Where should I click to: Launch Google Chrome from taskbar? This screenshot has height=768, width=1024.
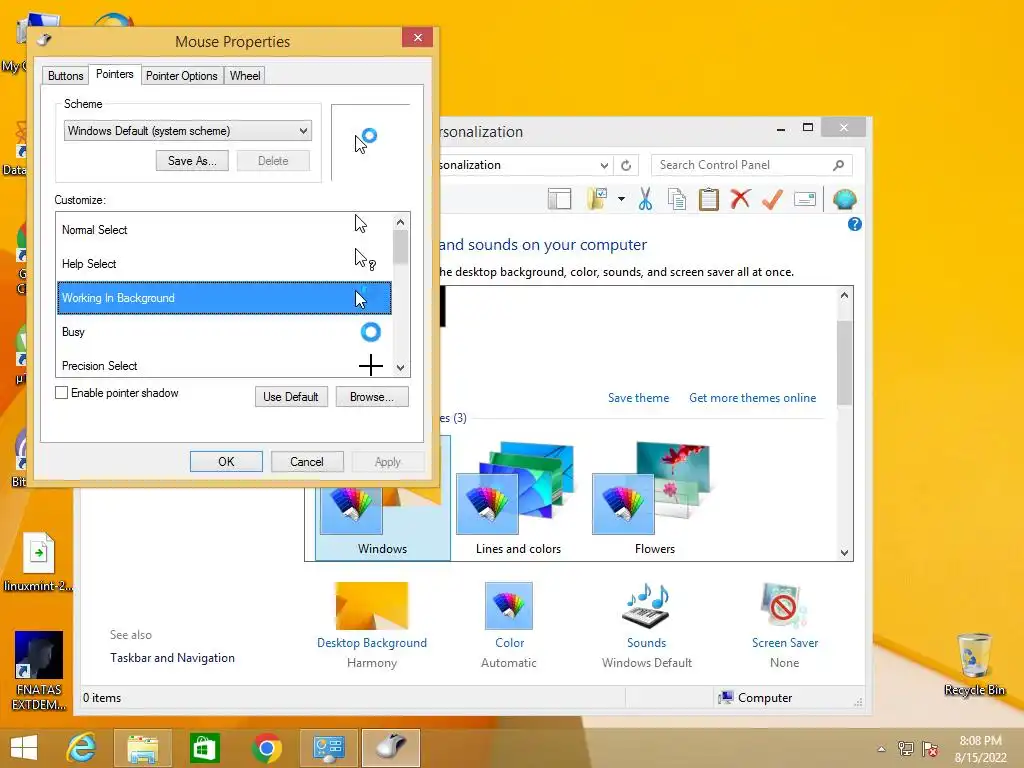[x=266, y=748]
